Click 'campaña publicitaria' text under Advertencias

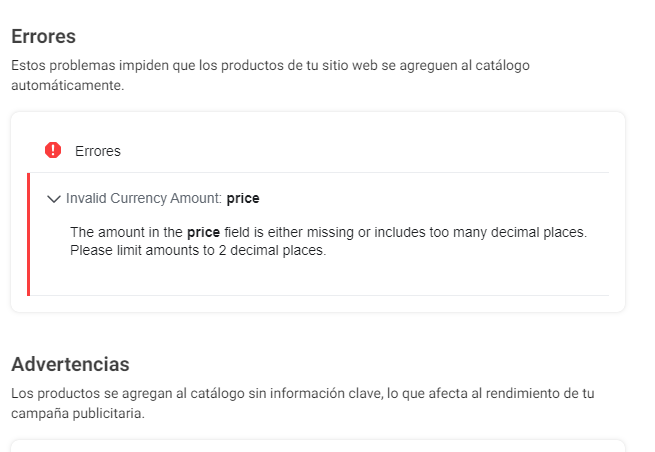click(77, 413)
